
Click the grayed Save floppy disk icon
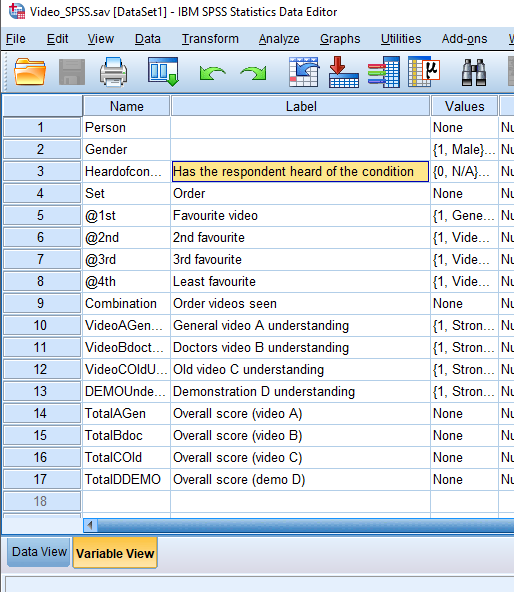72,72
